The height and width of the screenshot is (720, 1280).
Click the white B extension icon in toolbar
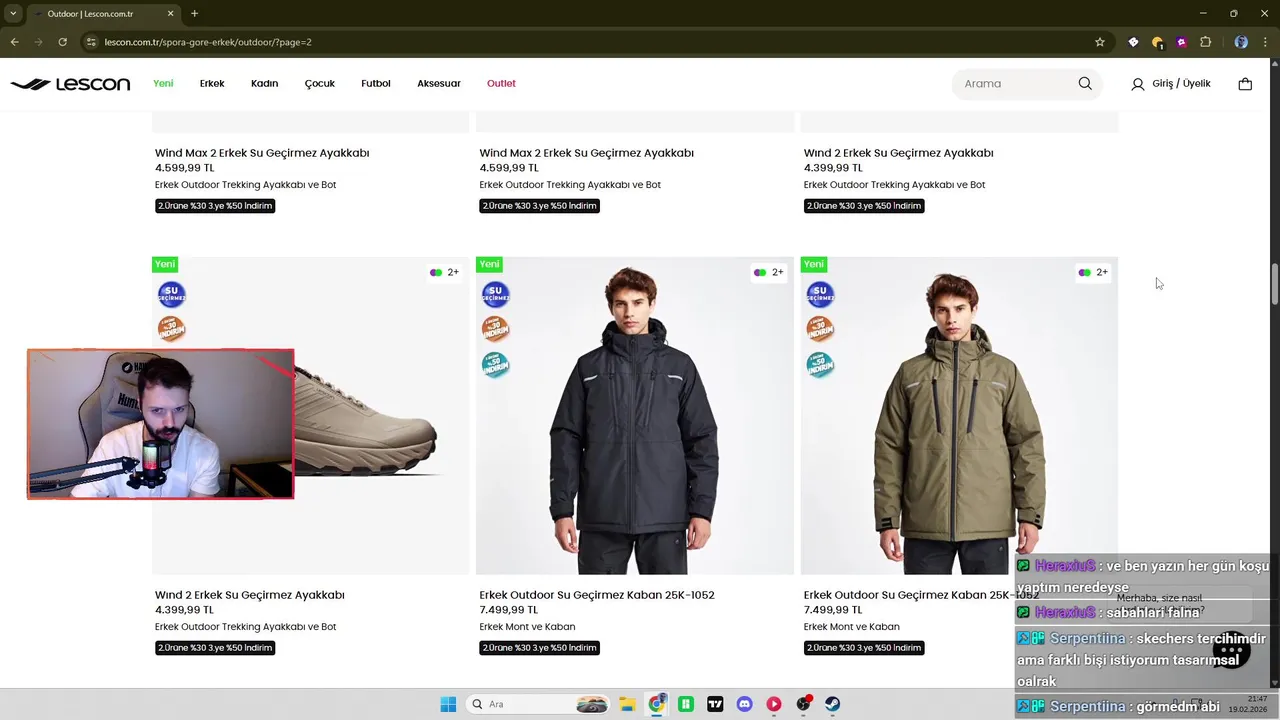(1133, 42)
